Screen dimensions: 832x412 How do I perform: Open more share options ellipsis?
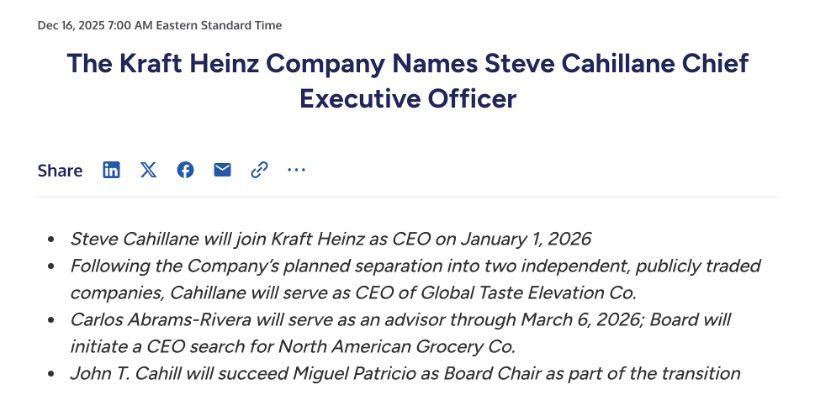(296, 170)
